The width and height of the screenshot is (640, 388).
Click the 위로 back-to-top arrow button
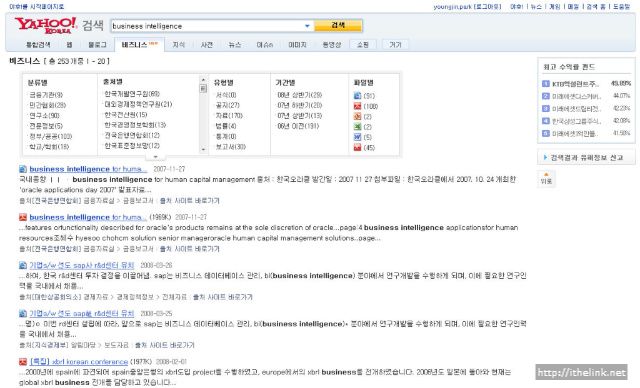point(546,178)
